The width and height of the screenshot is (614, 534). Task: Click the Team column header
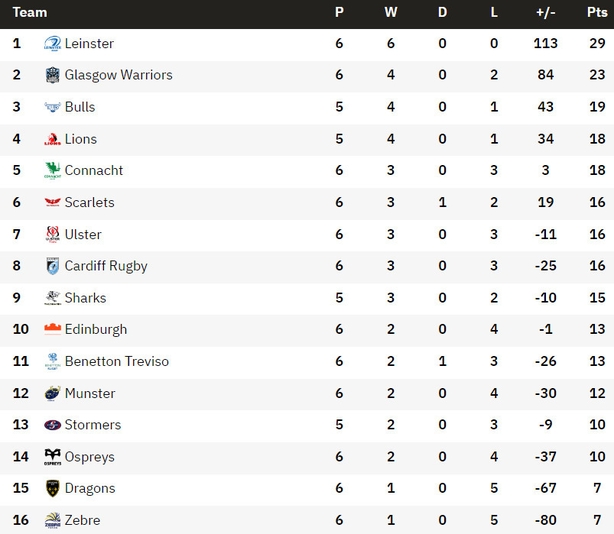pos(30,13)
